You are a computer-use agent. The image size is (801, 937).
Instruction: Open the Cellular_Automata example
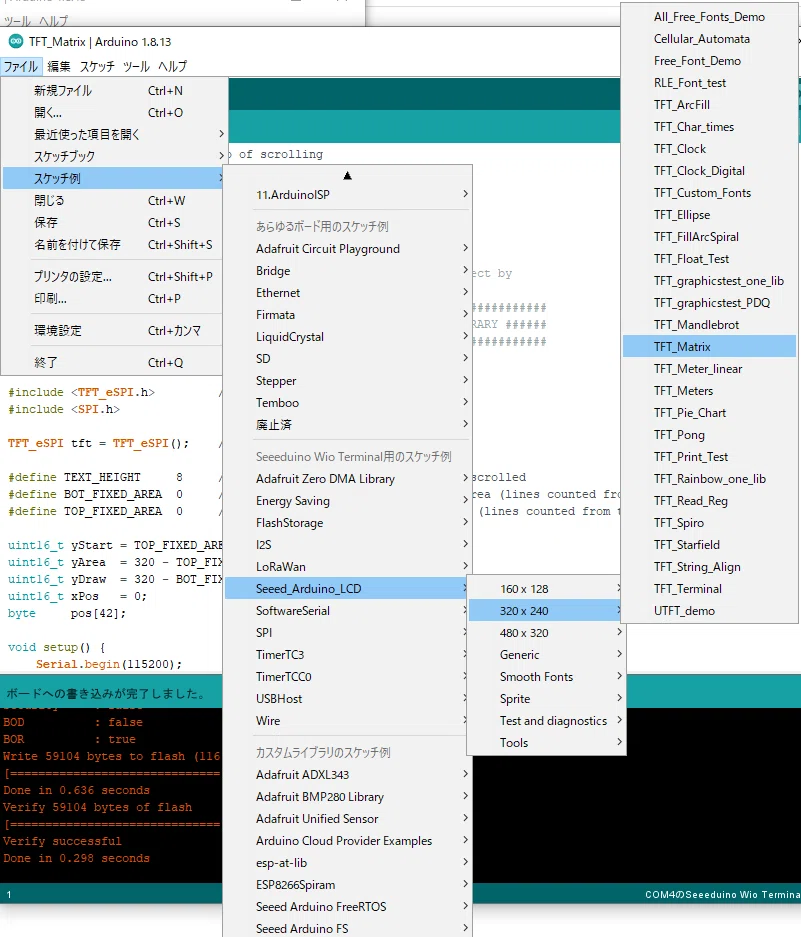pyautogui.click(x=710, y=39)
